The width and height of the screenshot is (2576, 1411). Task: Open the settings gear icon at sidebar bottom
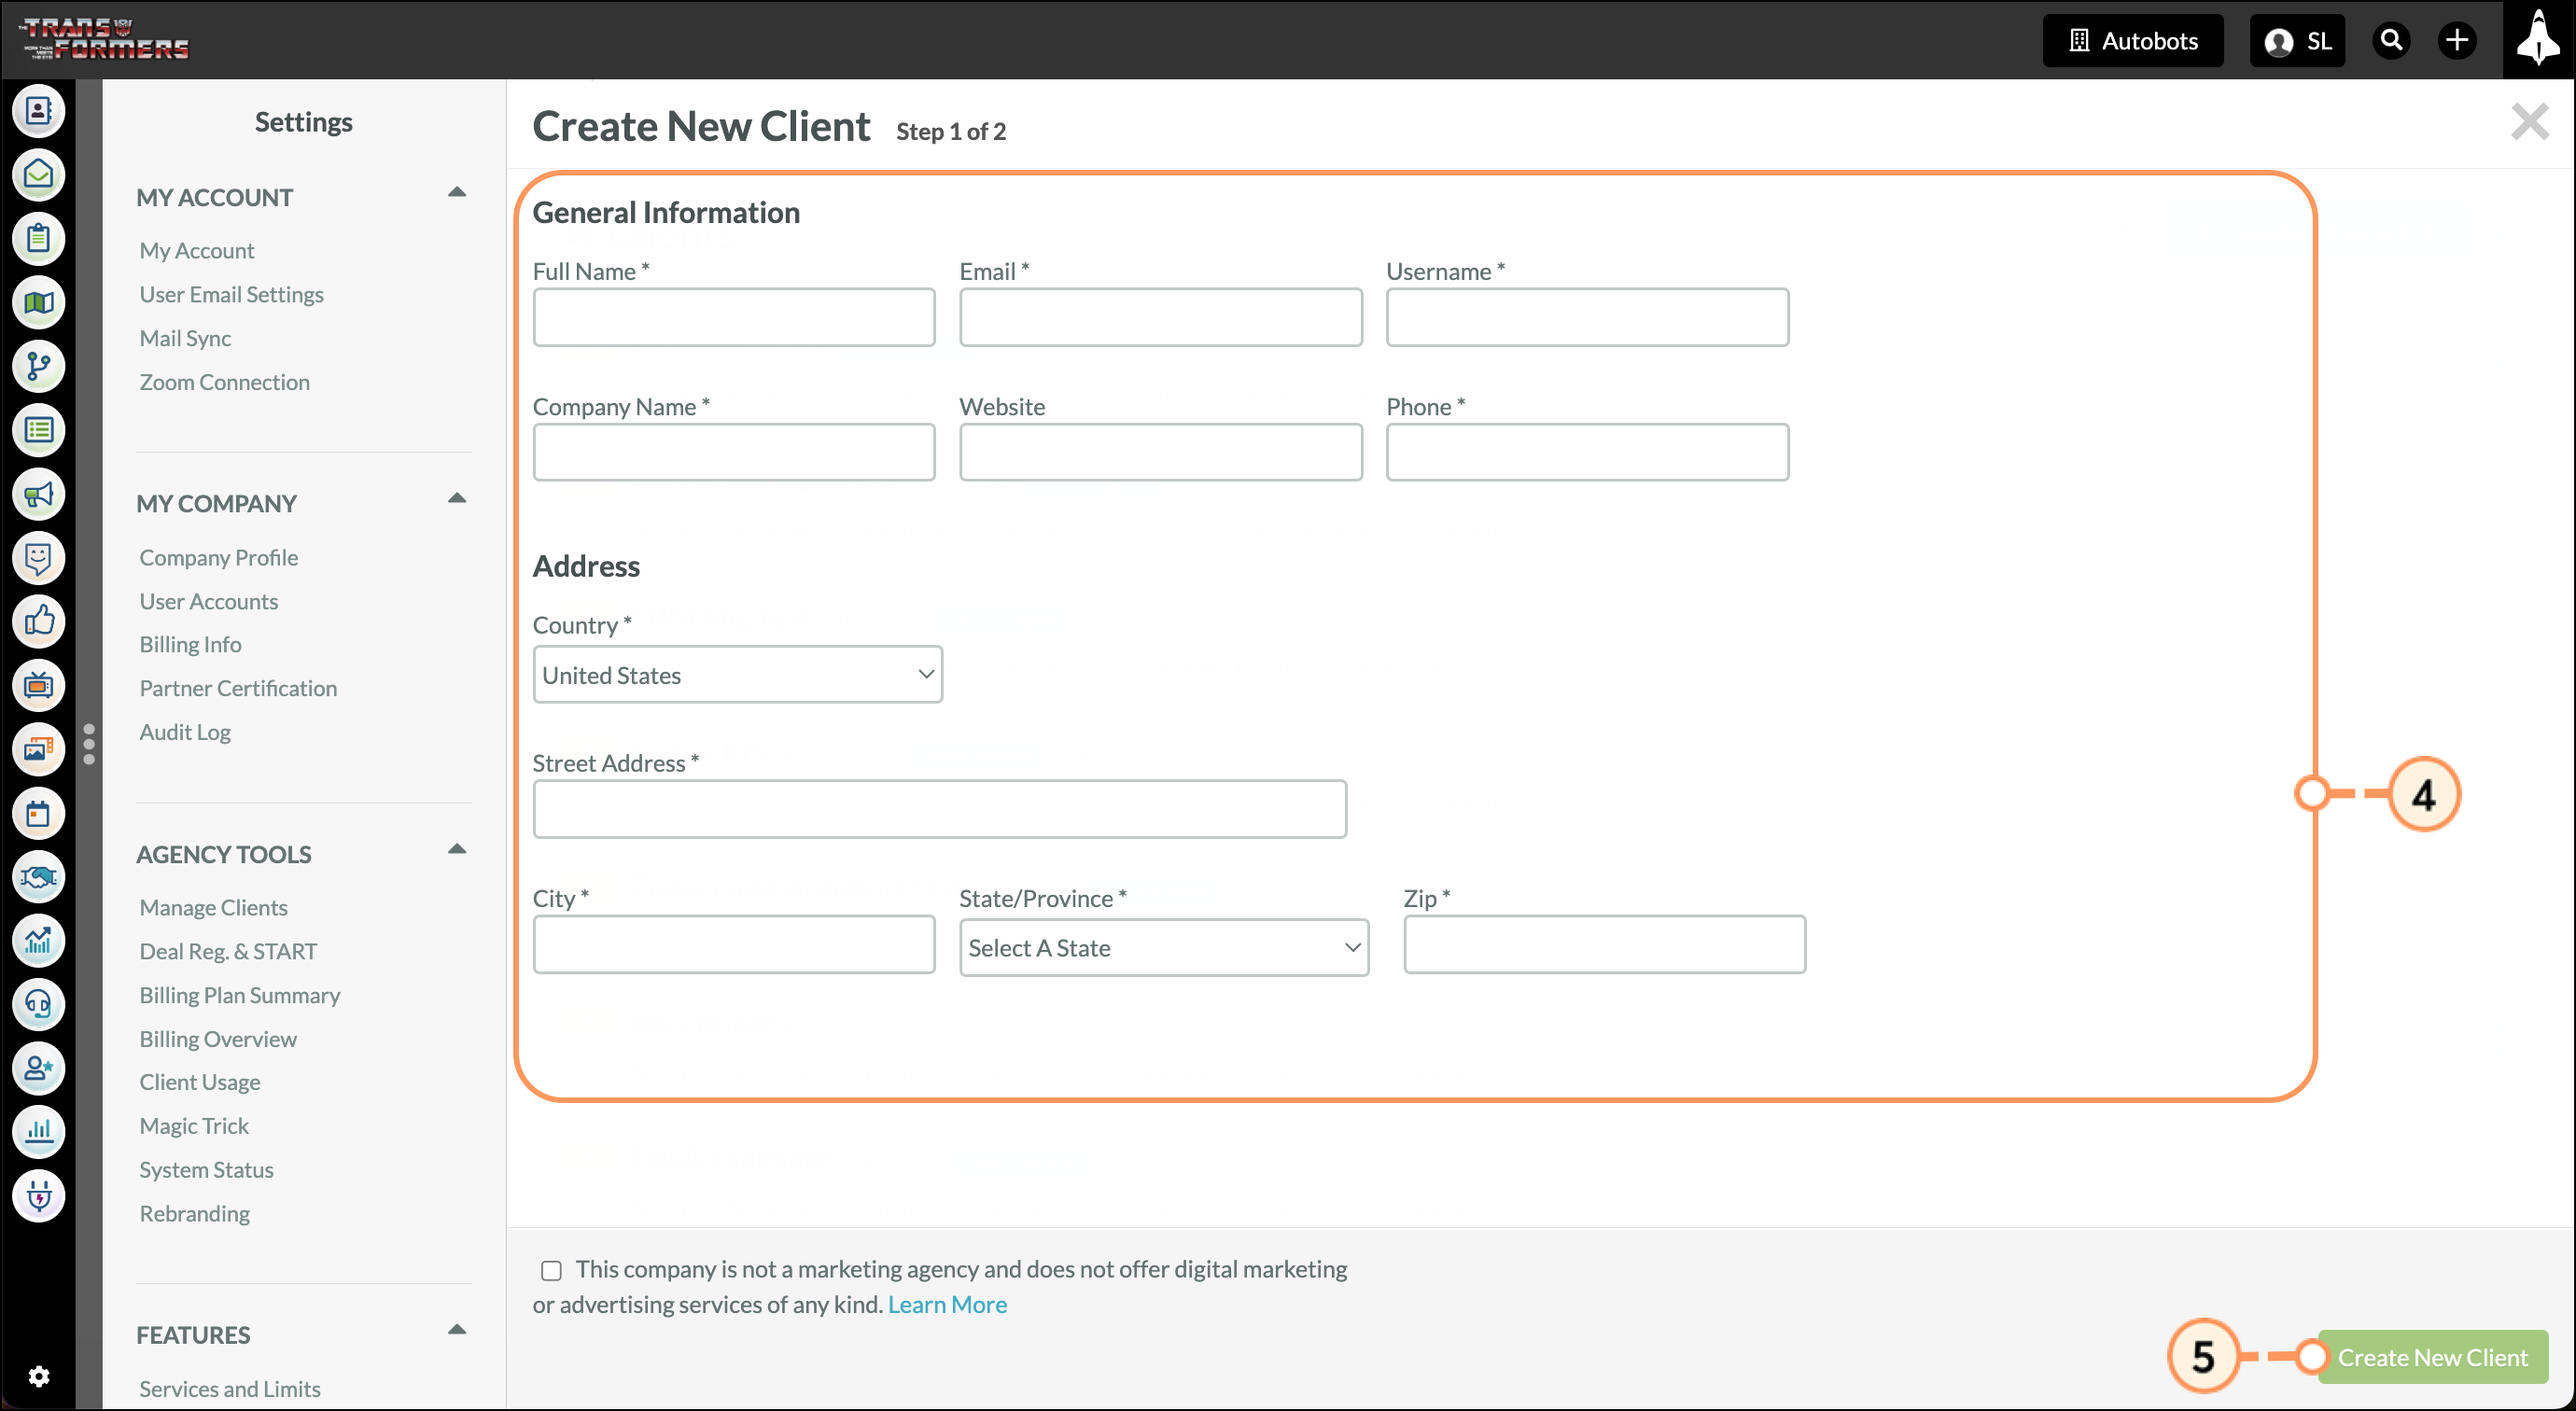[38, 1376]
